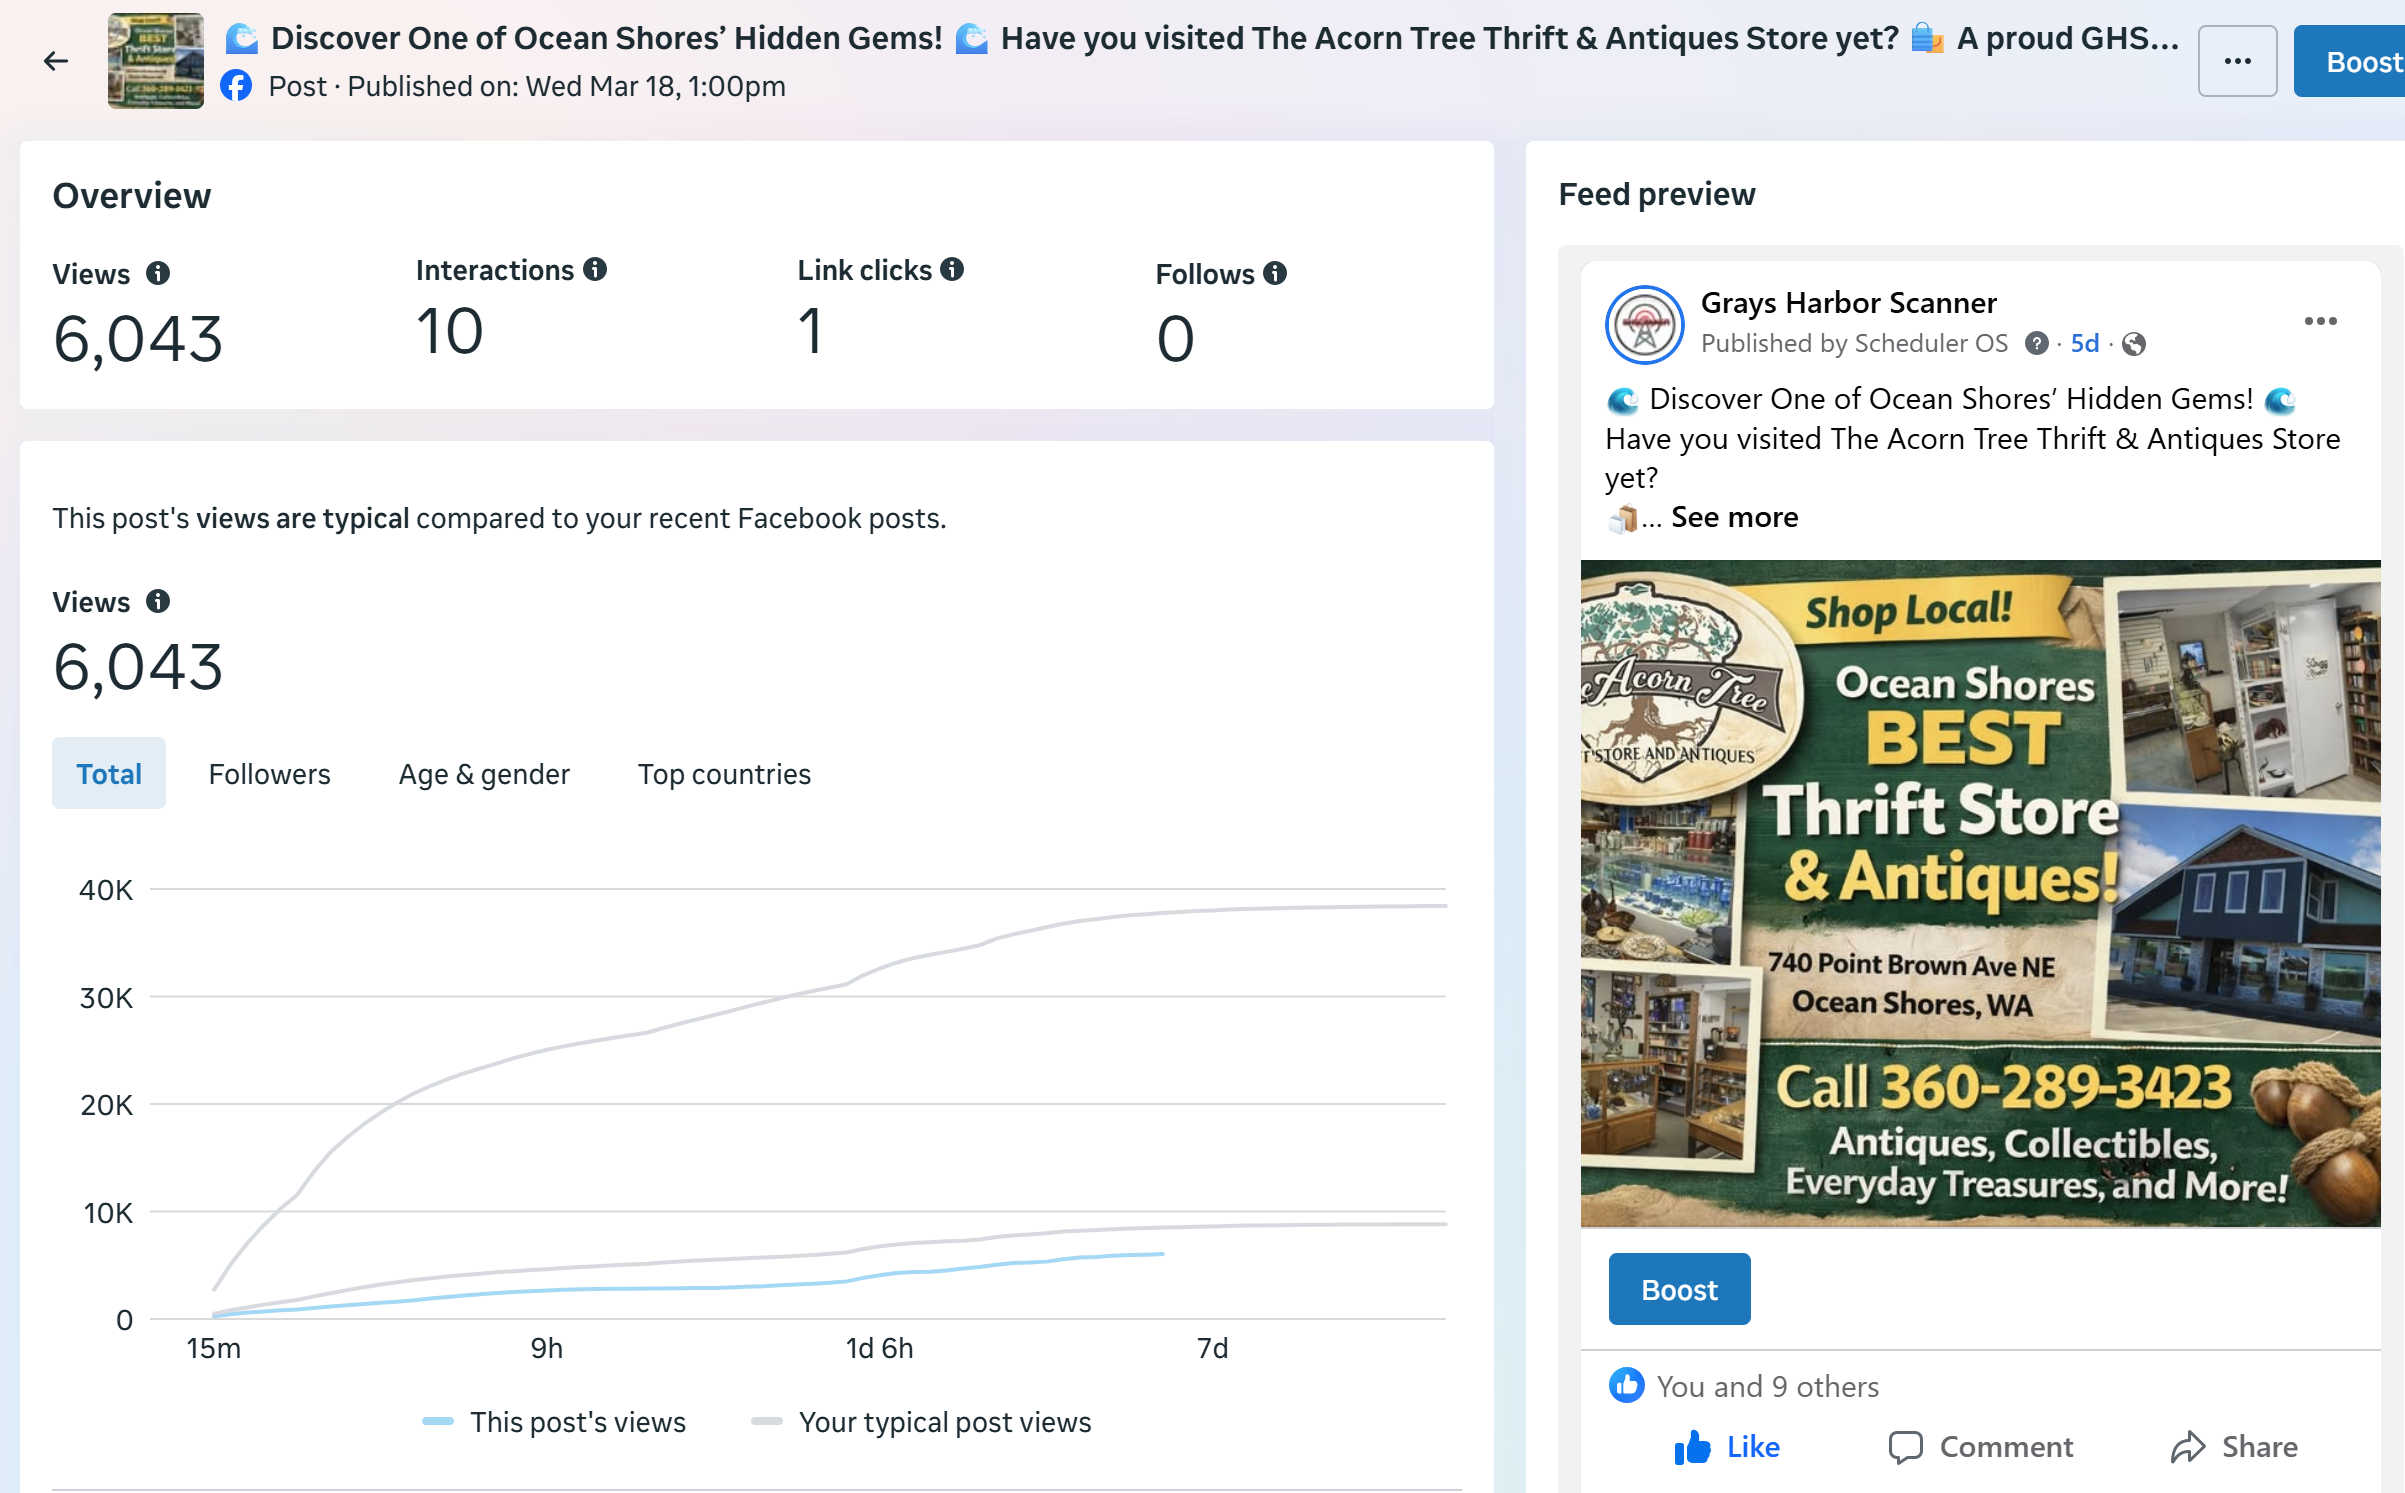The height and width of the screenshot is (1493, 2405).
Task: Click the globe audience icon in feed preview
Action: click(x=2133, y=344)
